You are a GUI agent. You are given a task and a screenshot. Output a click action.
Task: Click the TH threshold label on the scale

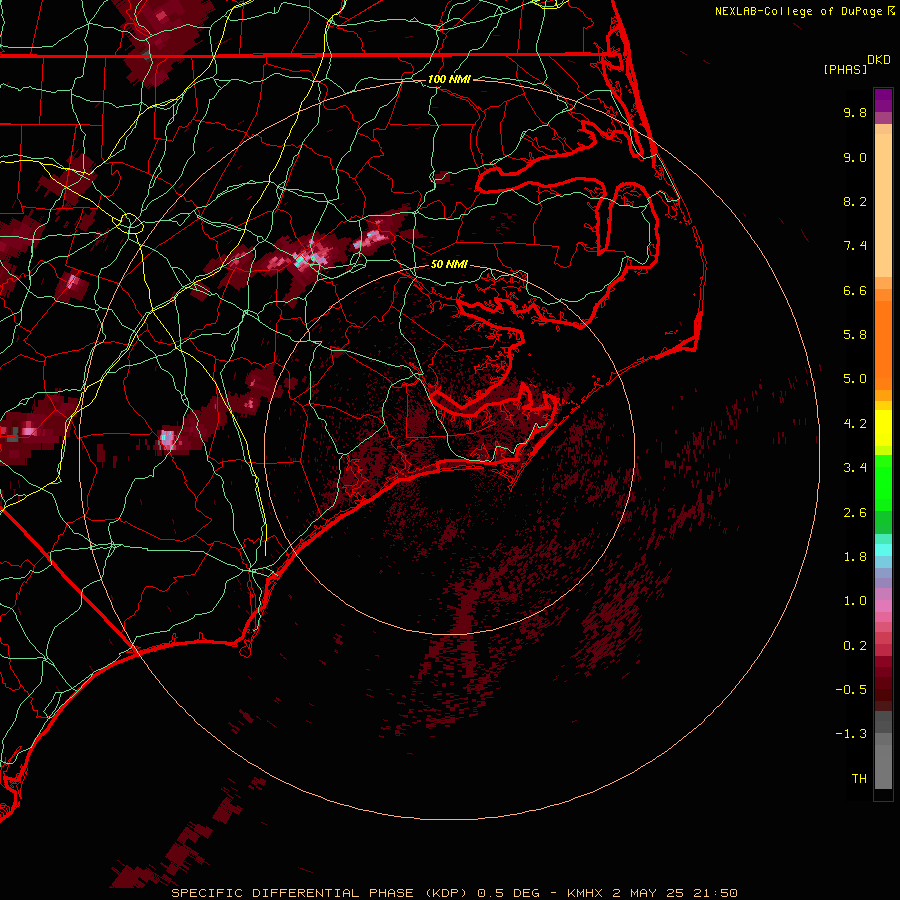point(859,779)
